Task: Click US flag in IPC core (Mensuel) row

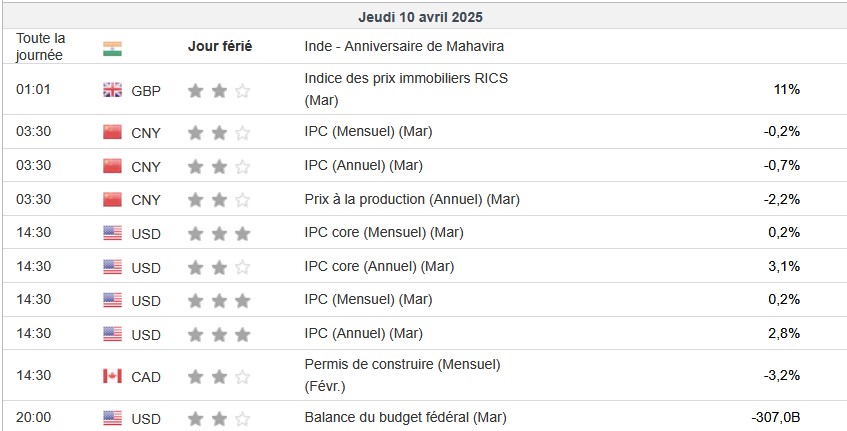Action: pos(112,233)
